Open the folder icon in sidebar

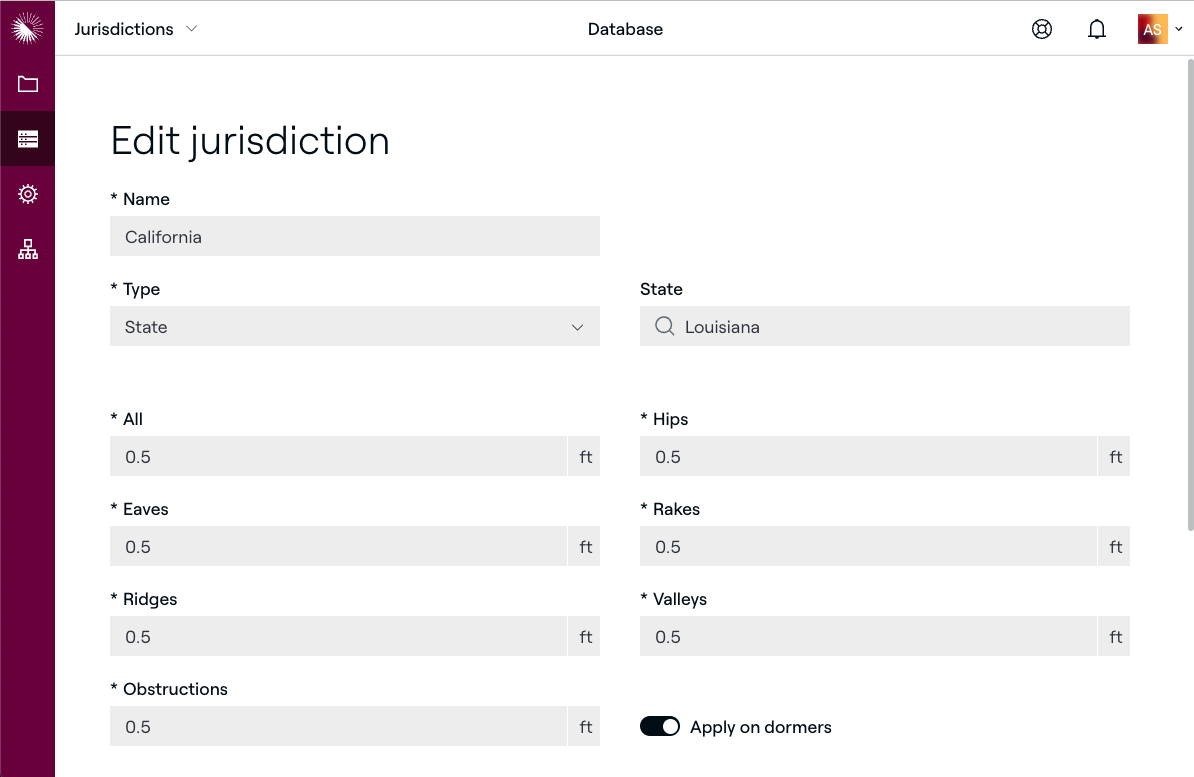pos(27,84)
